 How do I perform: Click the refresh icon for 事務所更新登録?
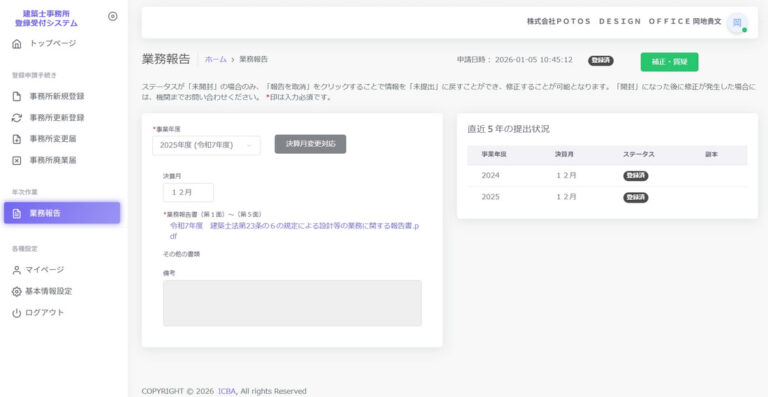click(17, 118)
